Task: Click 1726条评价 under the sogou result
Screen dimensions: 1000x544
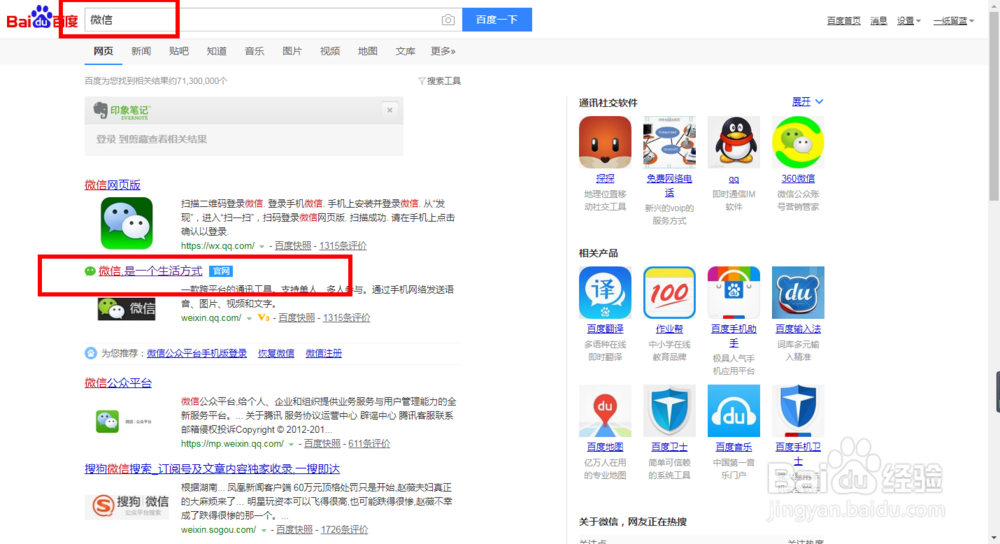Action: [344, 530]
